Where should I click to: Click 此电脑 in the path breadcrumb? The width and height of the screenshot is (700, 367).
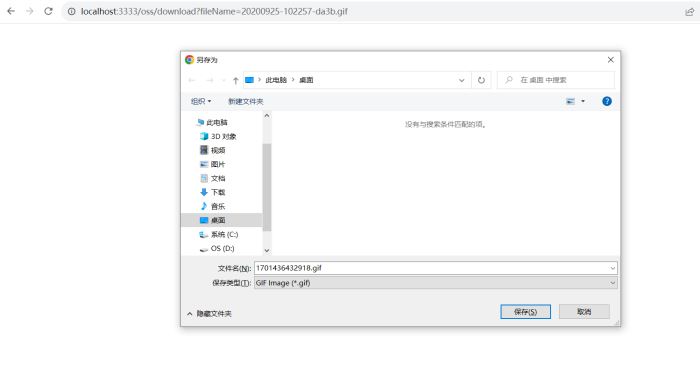[x=276, y=80]
